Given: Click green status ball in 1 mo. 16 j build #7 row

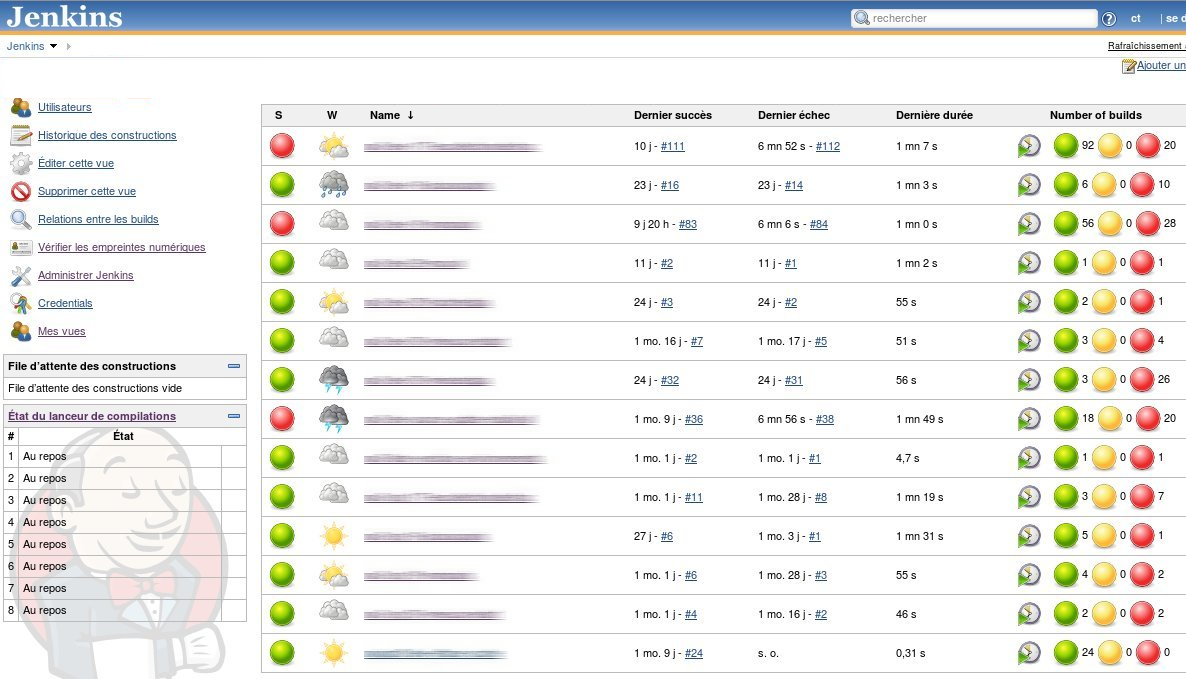Looking at the screenshot, I should pyautogui.click(x=282, y=340).
